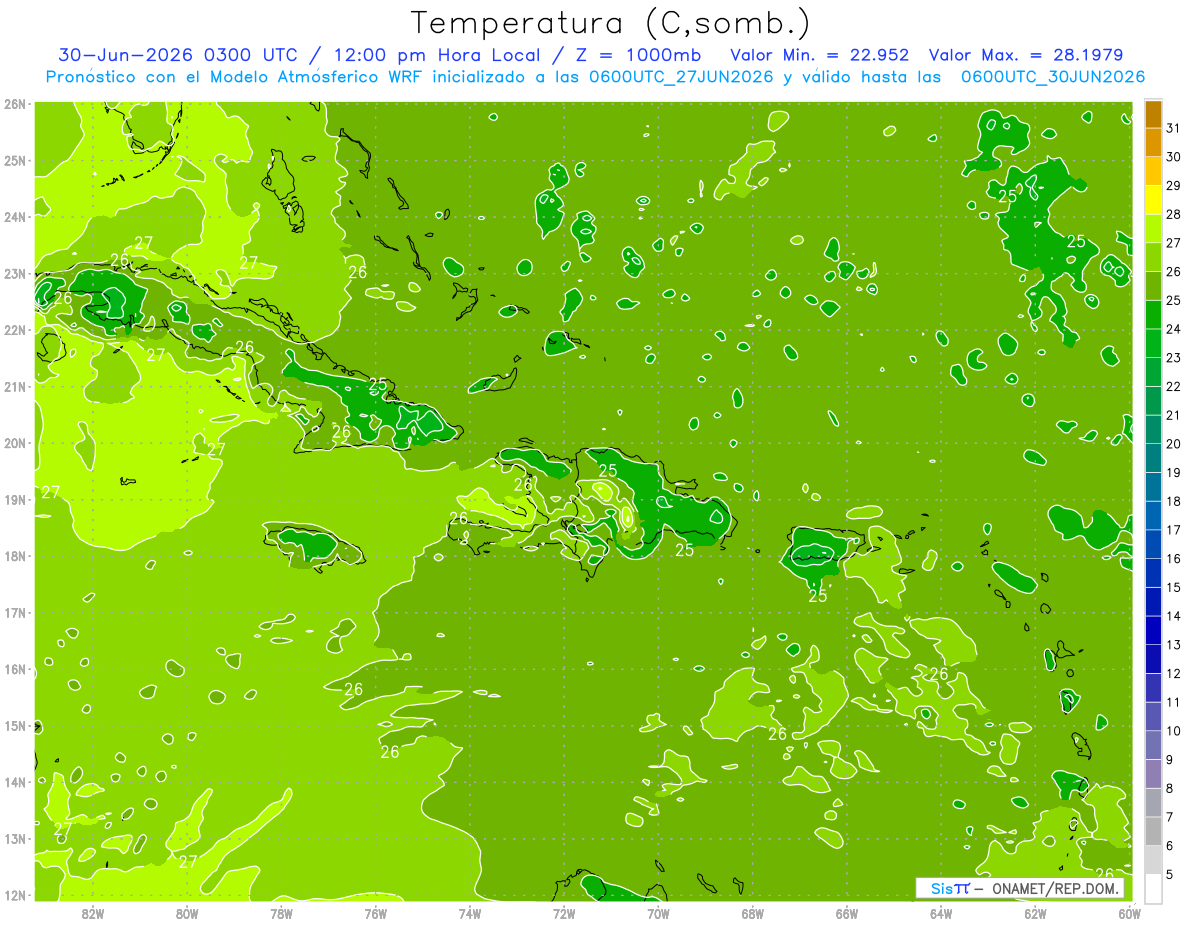Click the color scale label 28

pos(1173,214)
